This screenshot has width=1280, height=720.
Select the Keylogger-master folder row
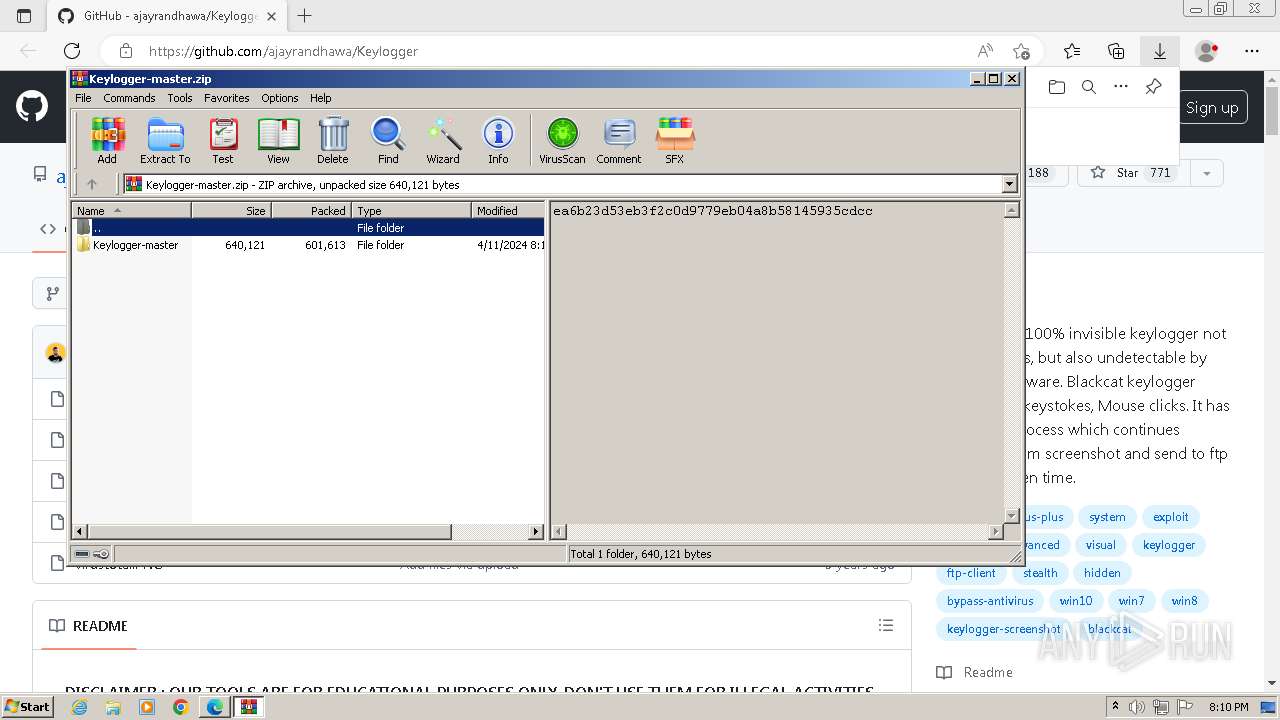[x=309, y=245]
